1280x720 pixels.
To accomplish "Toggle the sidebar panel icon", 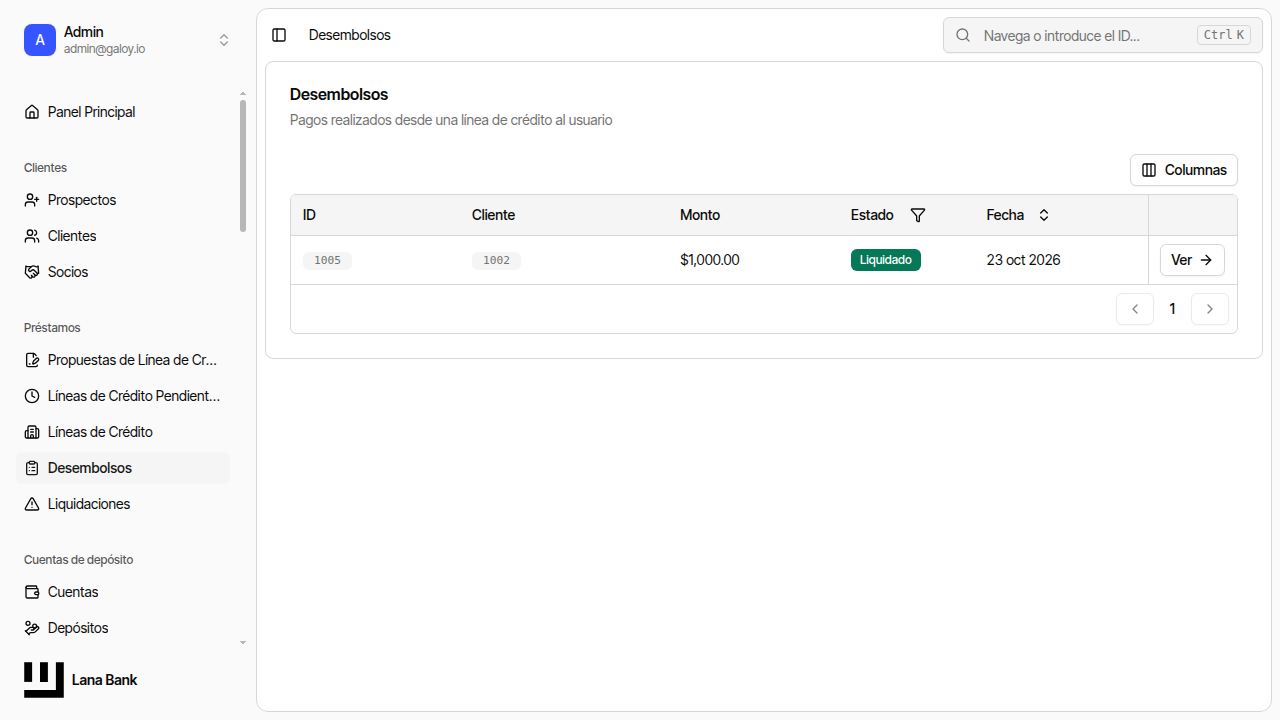I will (279, 35).
